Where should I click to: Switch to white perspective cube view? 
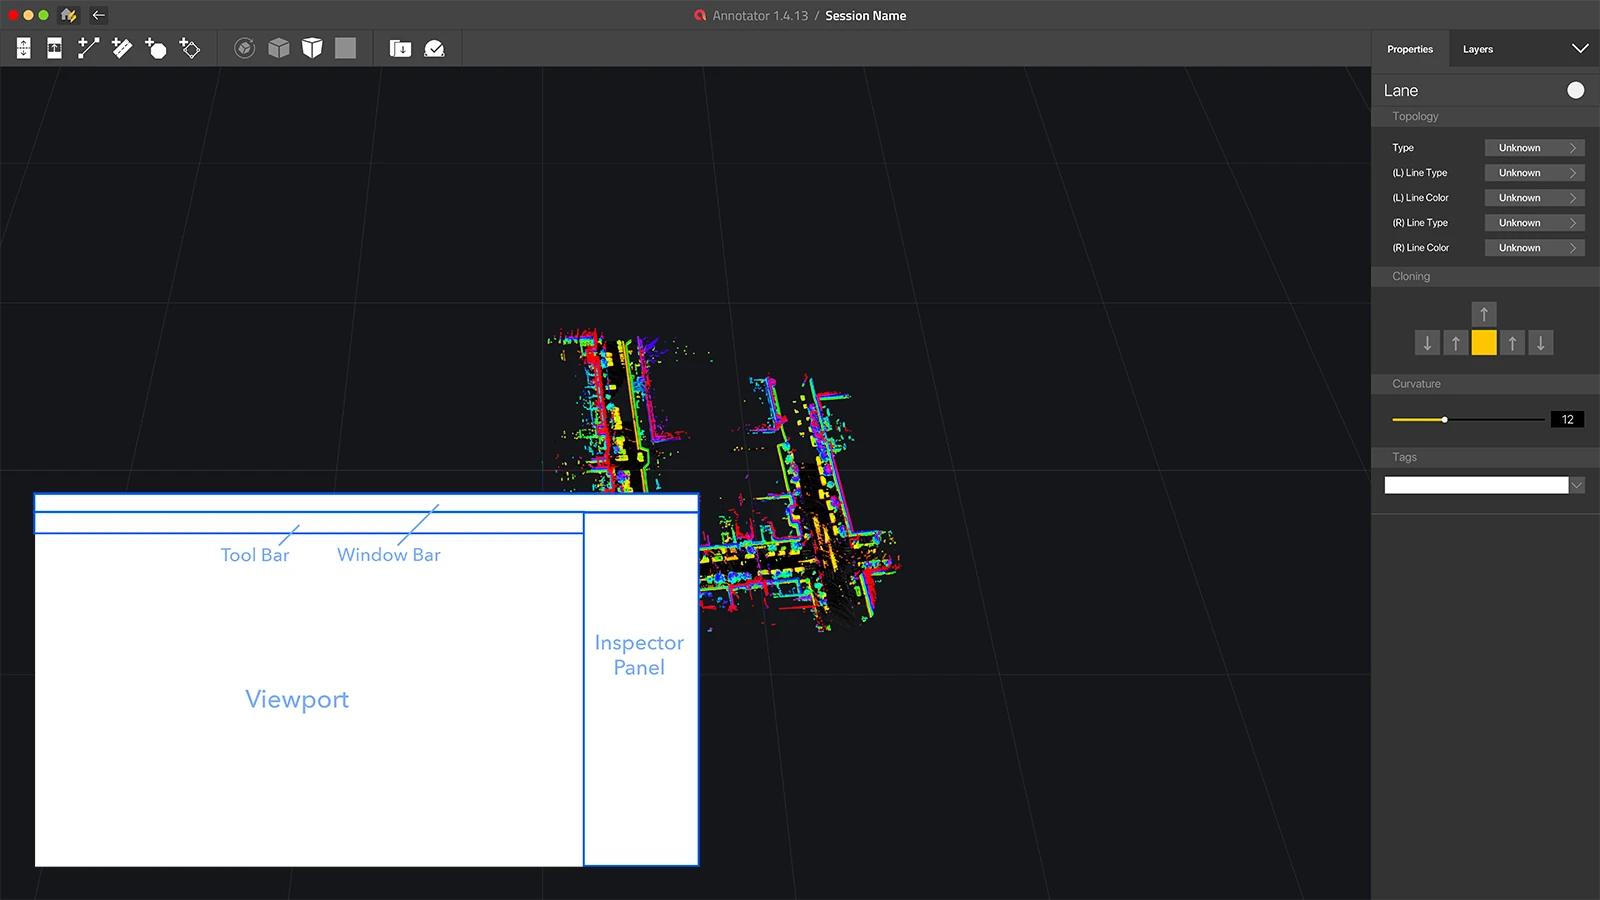click(x=312, y=48)
